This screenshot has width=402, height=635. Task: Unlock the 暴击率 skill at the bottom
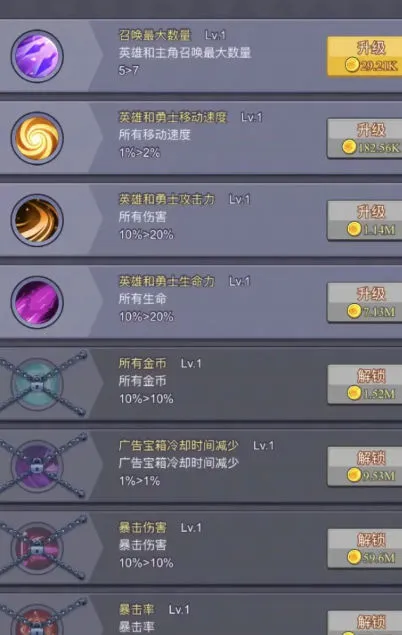pyautogui.click(x=364, y=623)
